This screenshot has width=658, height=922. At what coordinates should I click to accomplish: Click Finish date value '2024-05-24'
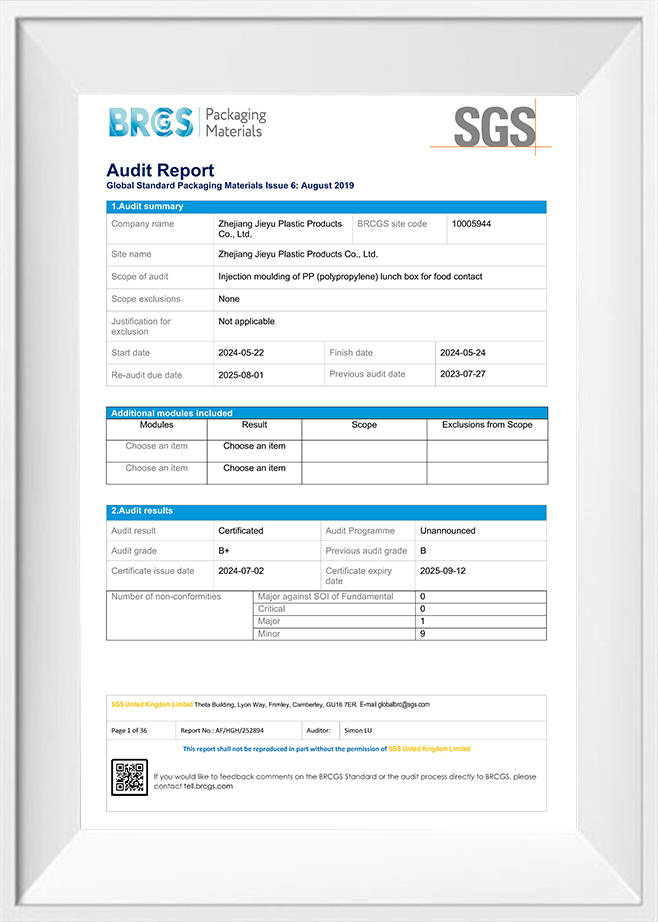463,353
